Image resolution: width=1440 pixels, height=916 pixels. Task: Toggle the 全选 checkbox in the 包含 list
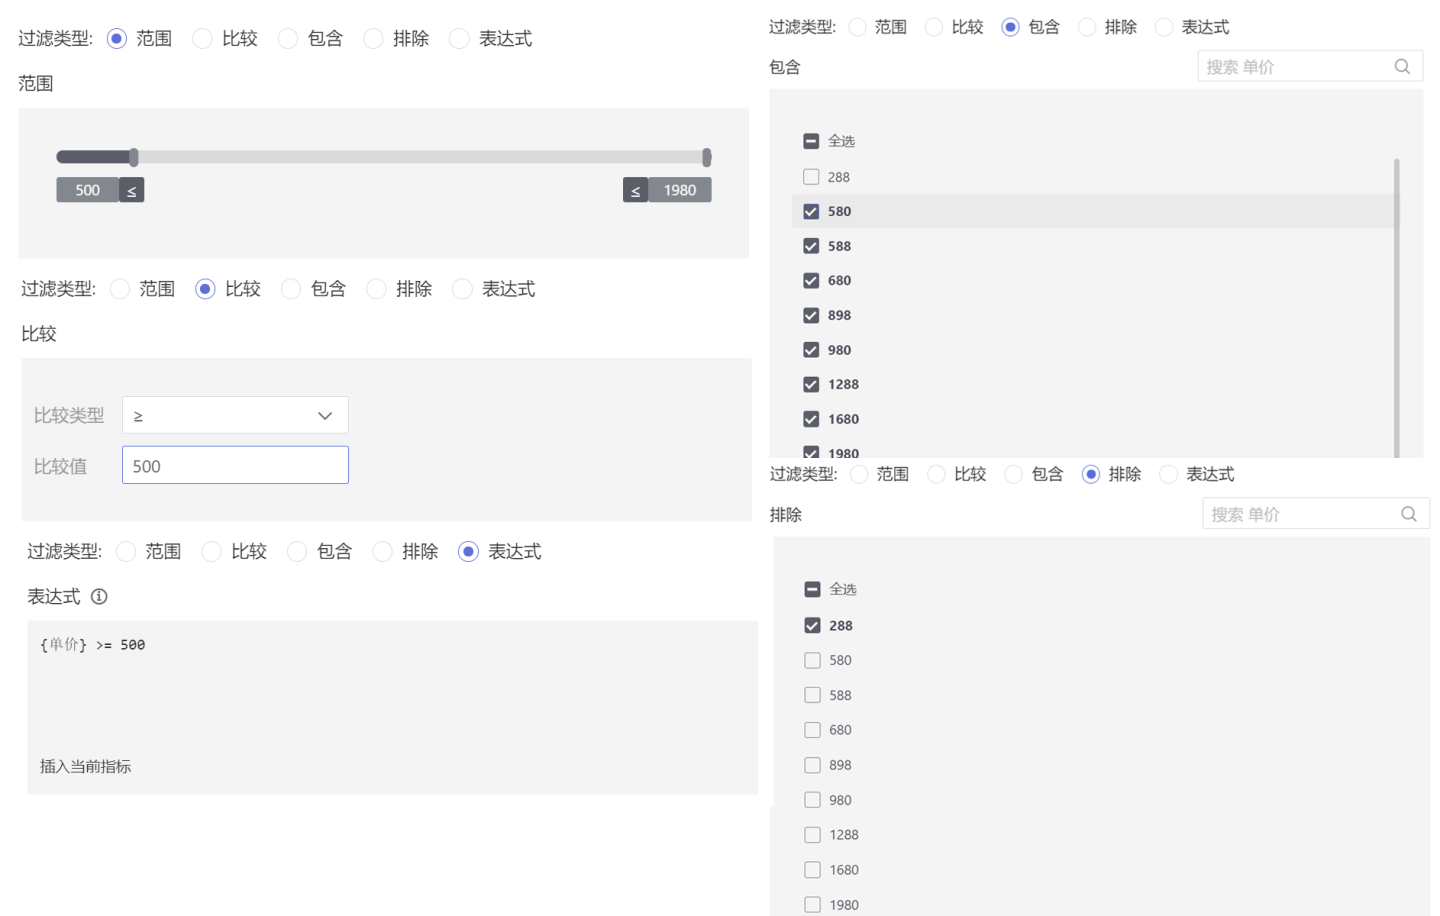[x=811, y=141]
